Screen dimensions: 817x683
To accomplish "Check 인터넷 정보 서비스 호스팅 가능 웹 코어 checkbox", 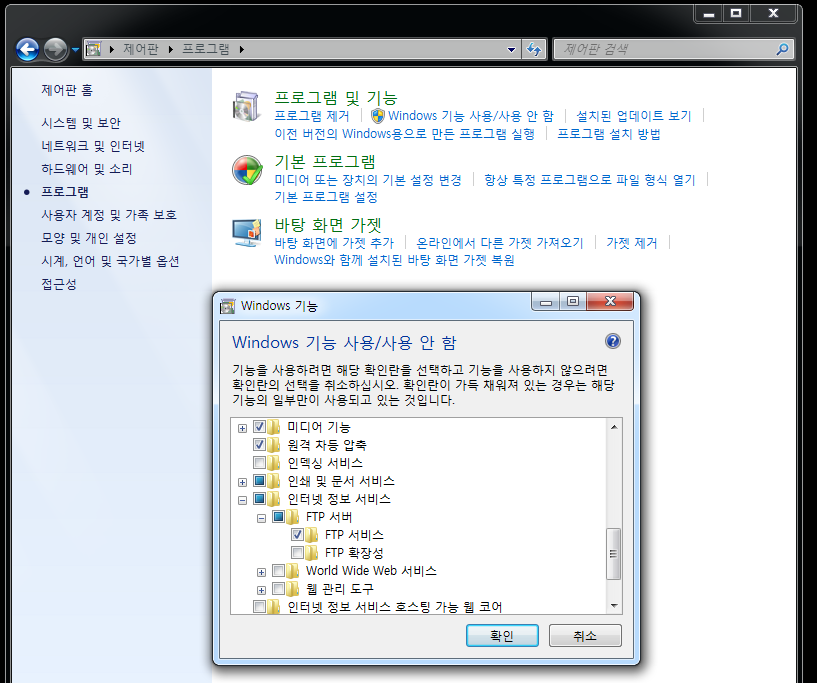I will (259, 606).
